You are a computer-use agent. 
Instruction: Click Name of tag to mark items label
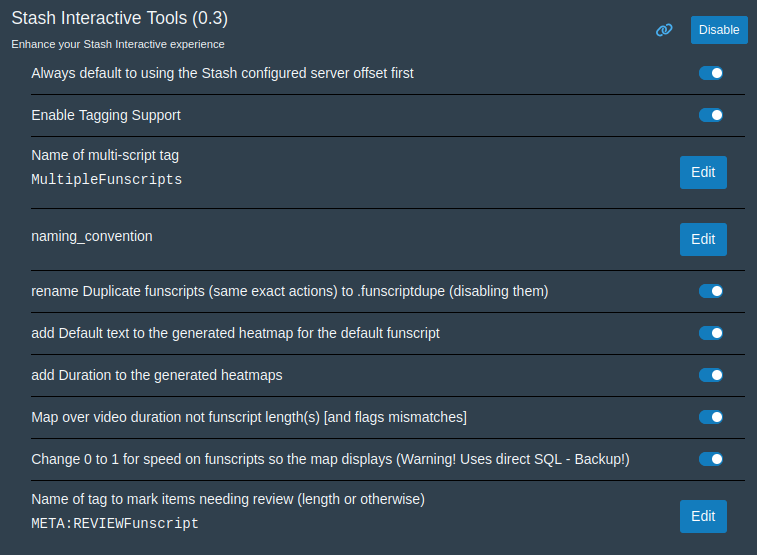pos(228,498)
